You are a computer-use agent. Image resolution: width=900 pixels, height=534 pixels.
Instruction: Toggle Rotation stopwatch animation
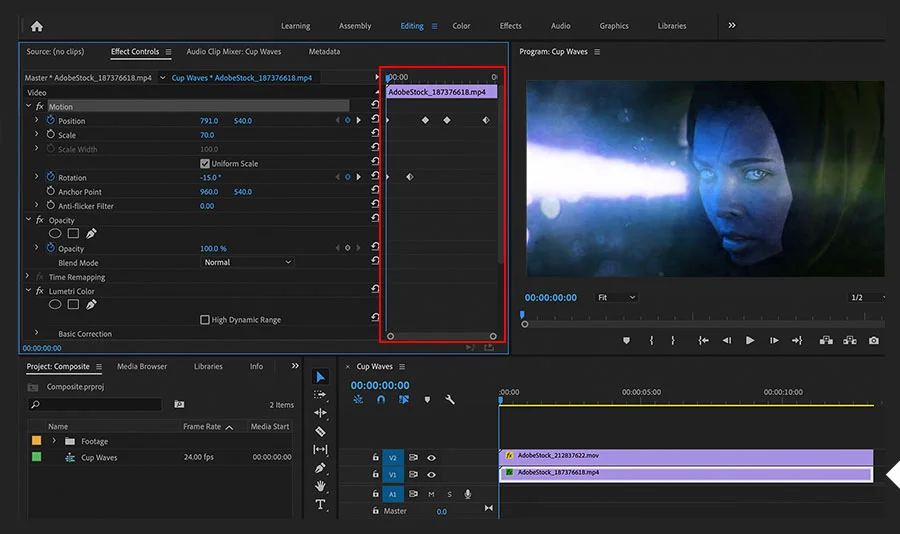51,177
